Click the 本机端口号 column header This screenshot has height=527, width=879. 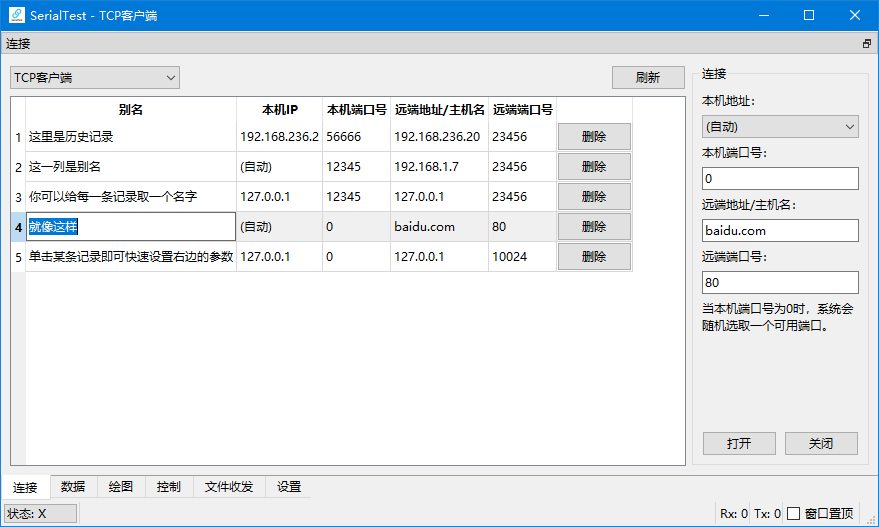(357, 109)
